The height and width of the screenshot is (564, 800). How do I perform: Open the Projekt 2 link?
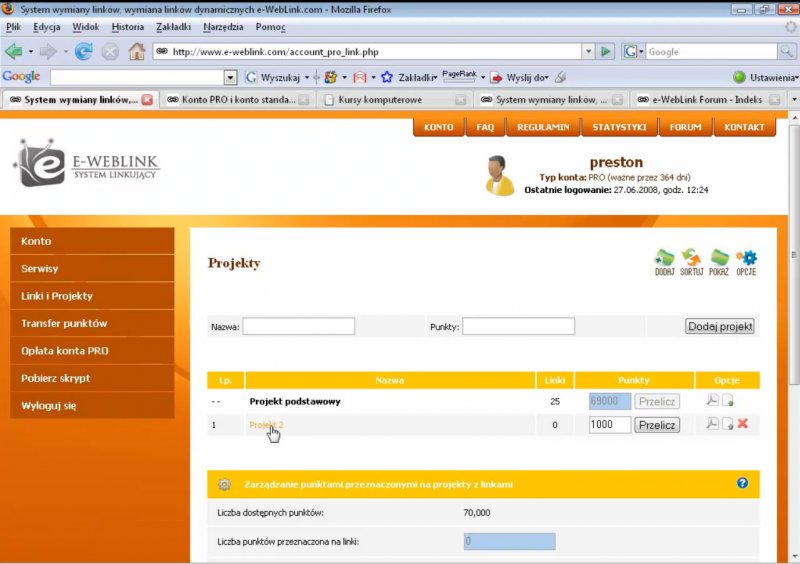266,424
